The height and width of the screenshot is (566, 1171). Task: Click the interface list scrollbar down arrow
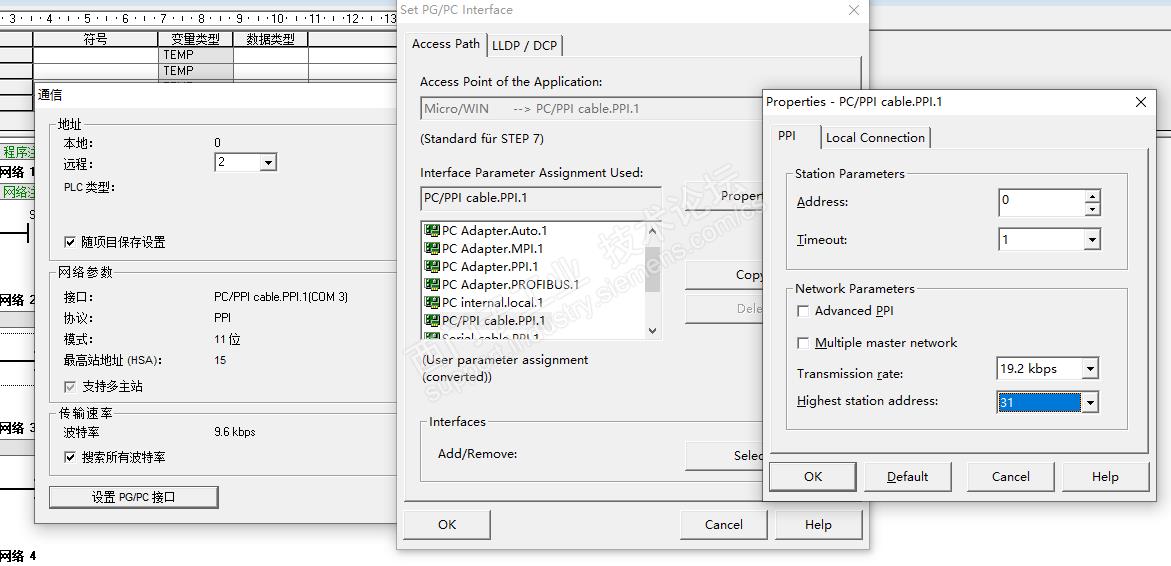click(x=652, y=331)
